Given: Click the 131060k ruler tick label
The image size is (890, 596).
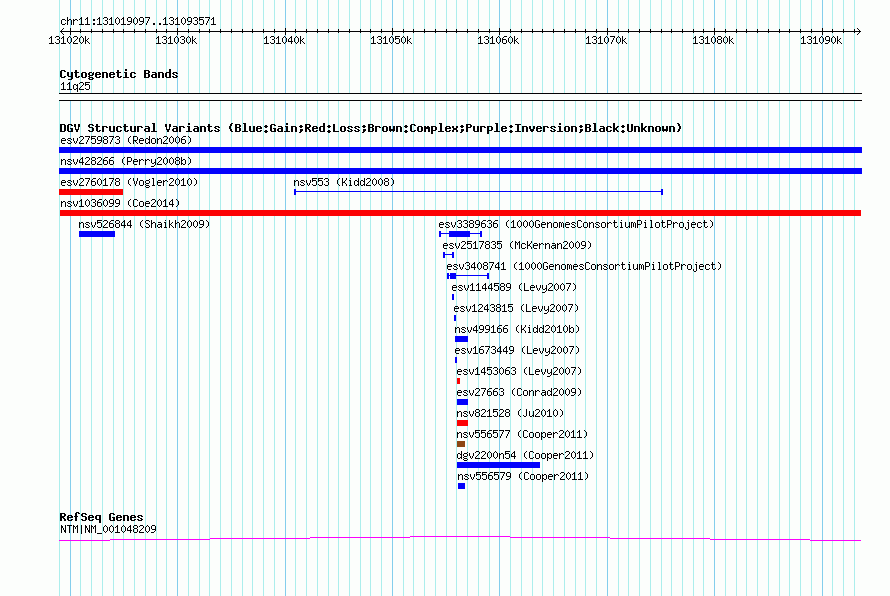Looking at the screenshot, I should [498, 40].
